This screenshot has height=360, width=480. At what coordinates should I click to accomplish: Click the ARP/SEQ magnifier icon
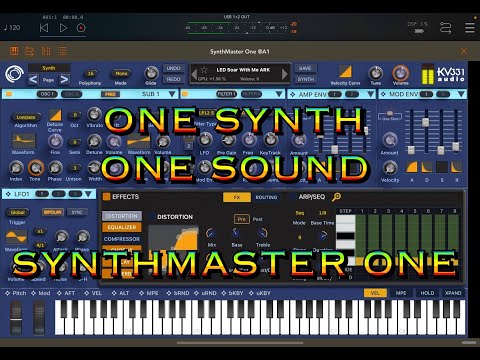pyautogui.click(x=336, y=197)
